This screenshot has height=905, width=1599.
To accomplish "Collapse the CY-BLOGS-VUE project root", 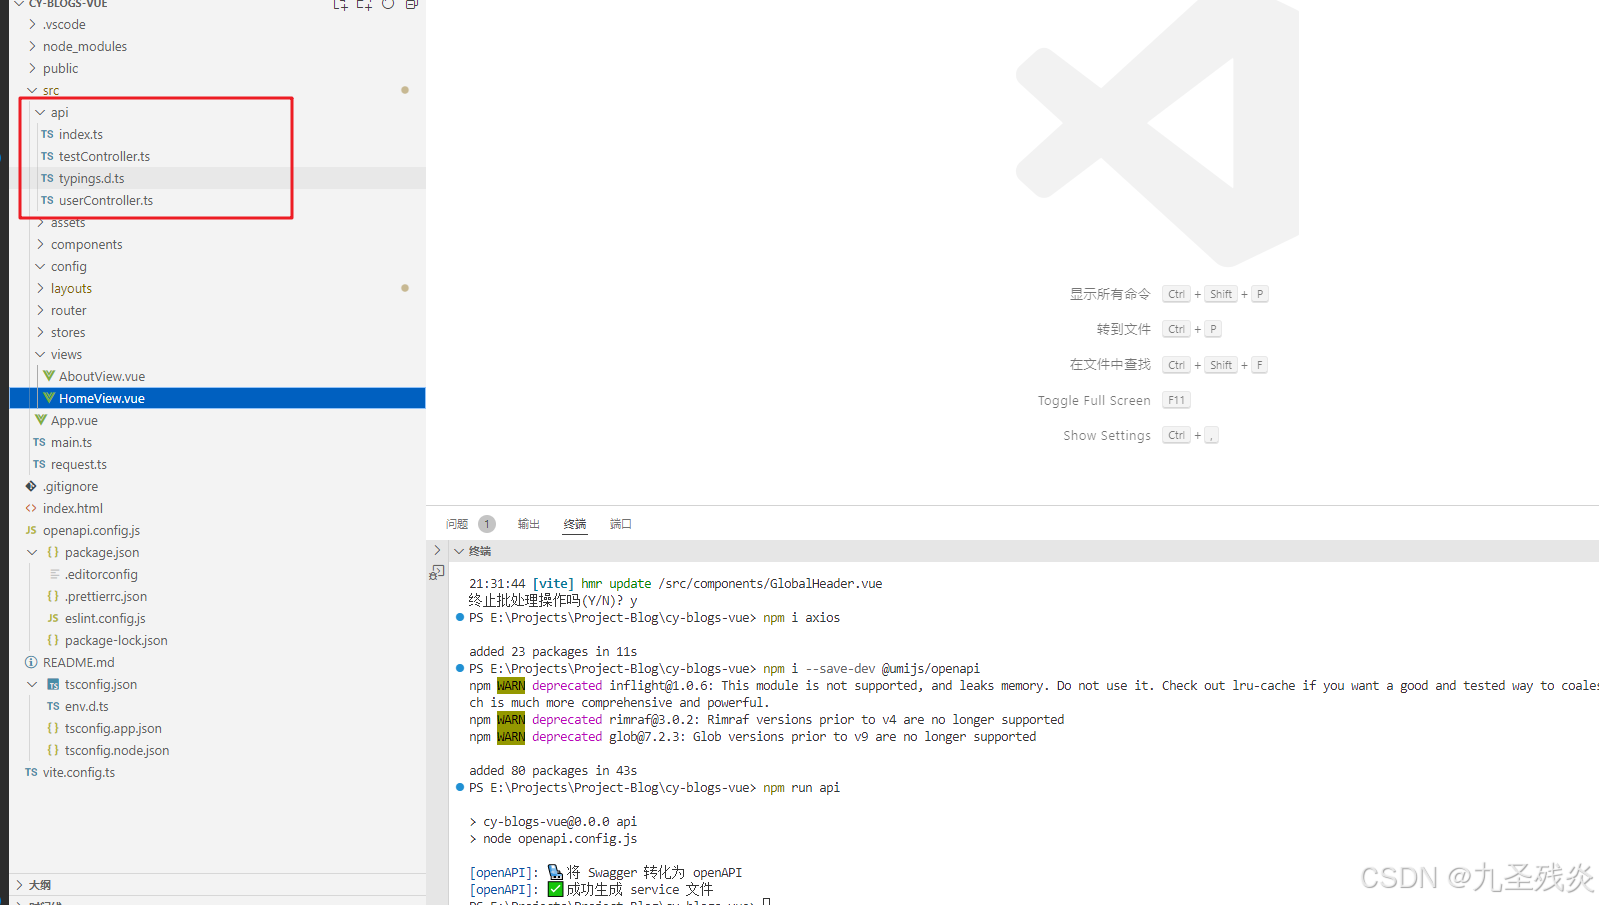I will coord(18,4).
